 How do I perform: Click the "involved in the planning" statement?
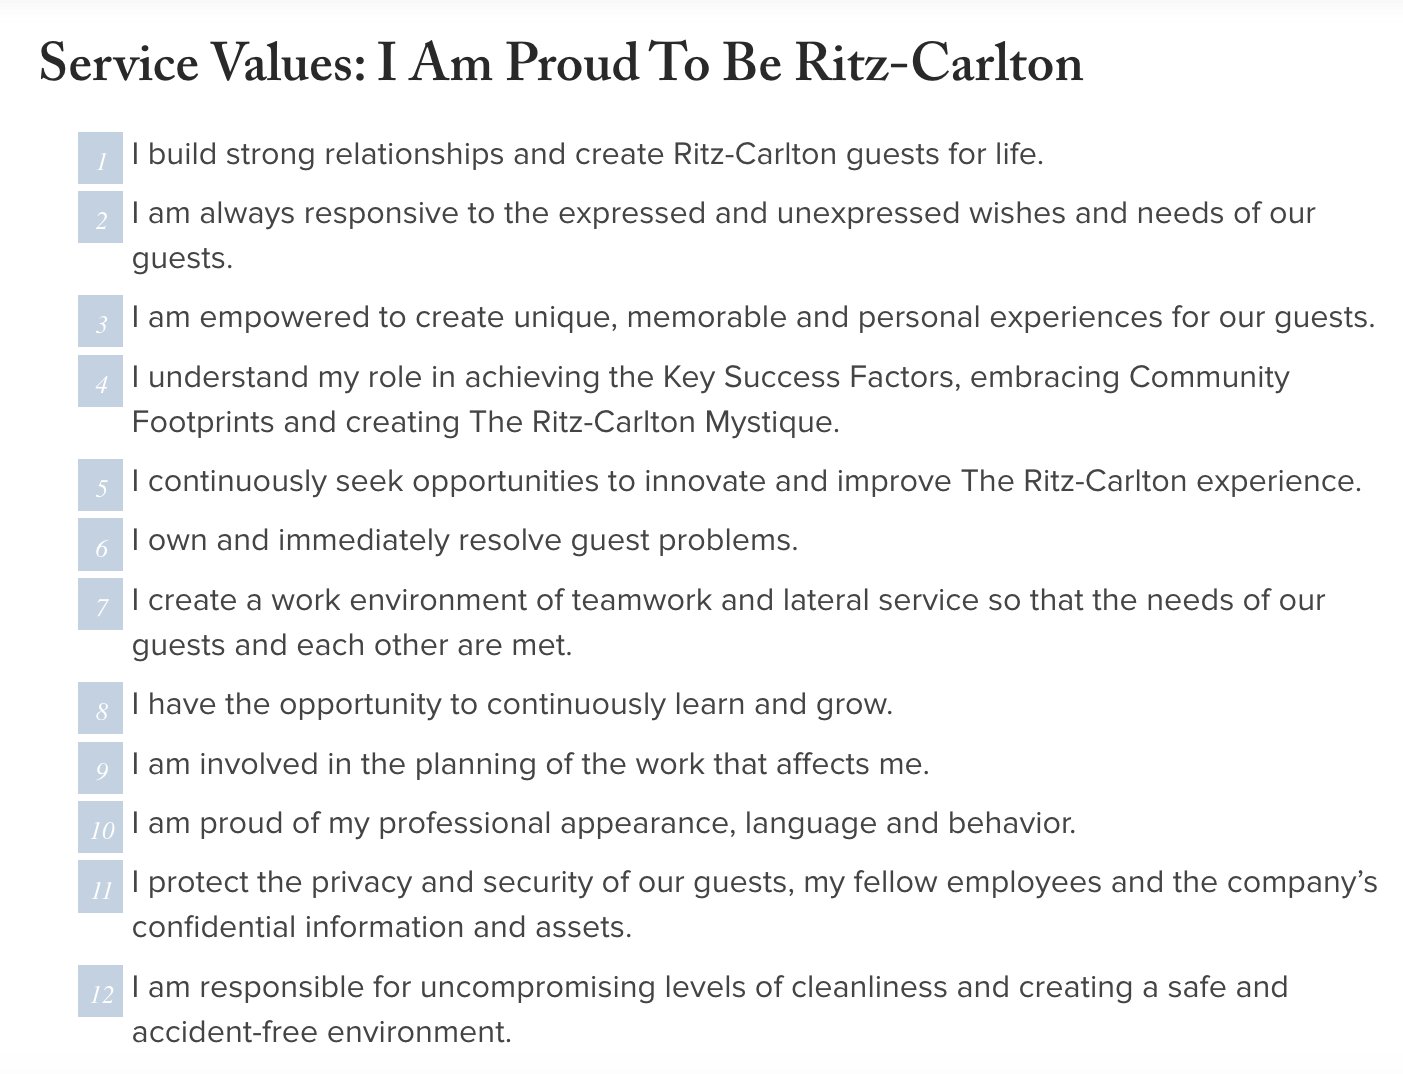tap(530, 765)
